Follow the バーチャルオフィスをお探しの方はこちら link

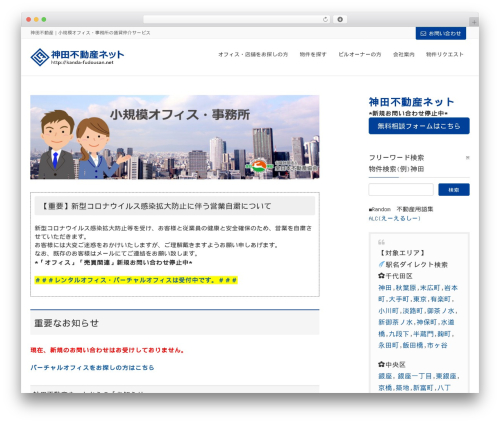pos(92,368)
